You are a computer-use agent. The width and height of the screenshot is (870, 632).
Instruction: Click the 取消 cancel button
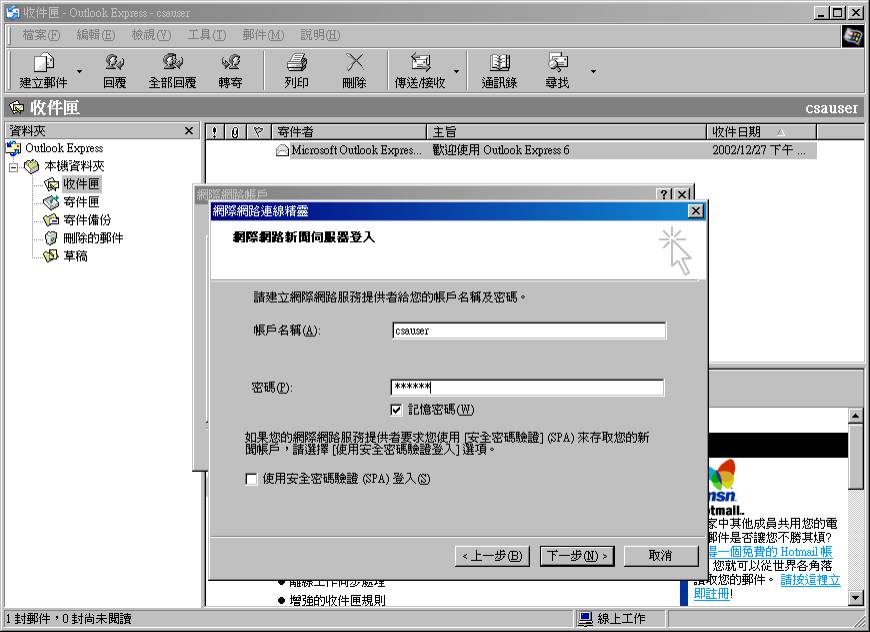[x=661, y=556]
